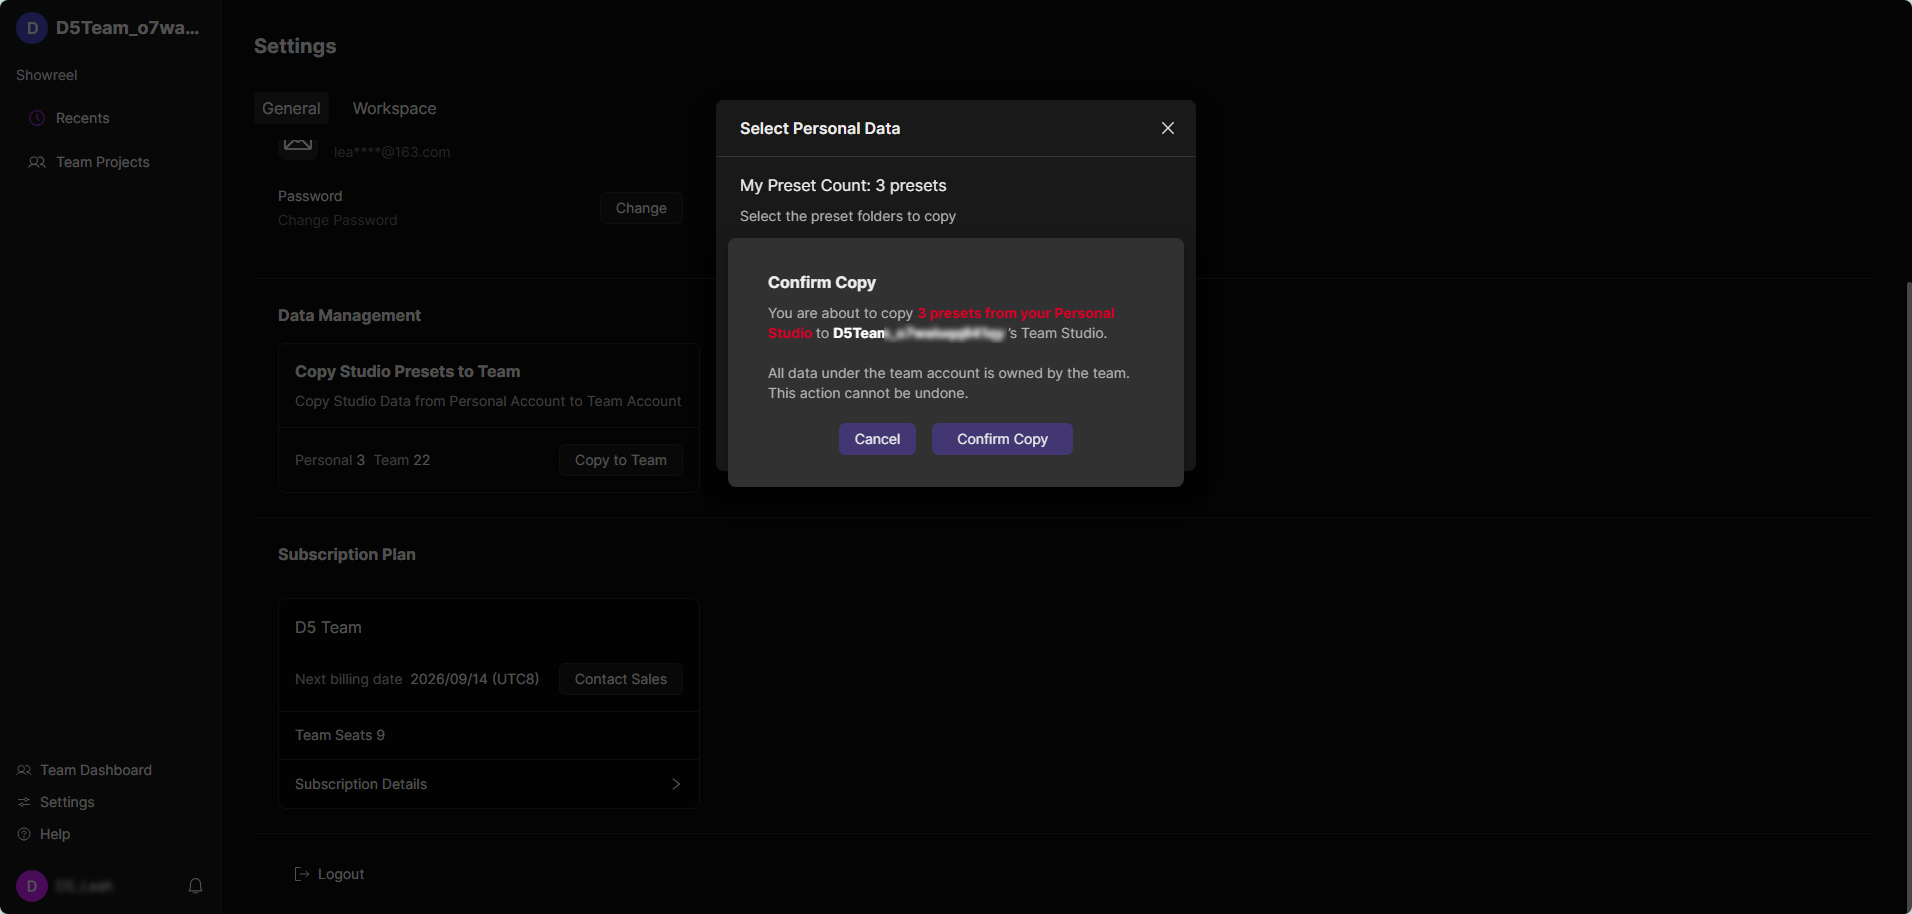Click the Subscription Details row
Image resolution: width=1912 pixels, height=914 pixels.
click(488, 784)
